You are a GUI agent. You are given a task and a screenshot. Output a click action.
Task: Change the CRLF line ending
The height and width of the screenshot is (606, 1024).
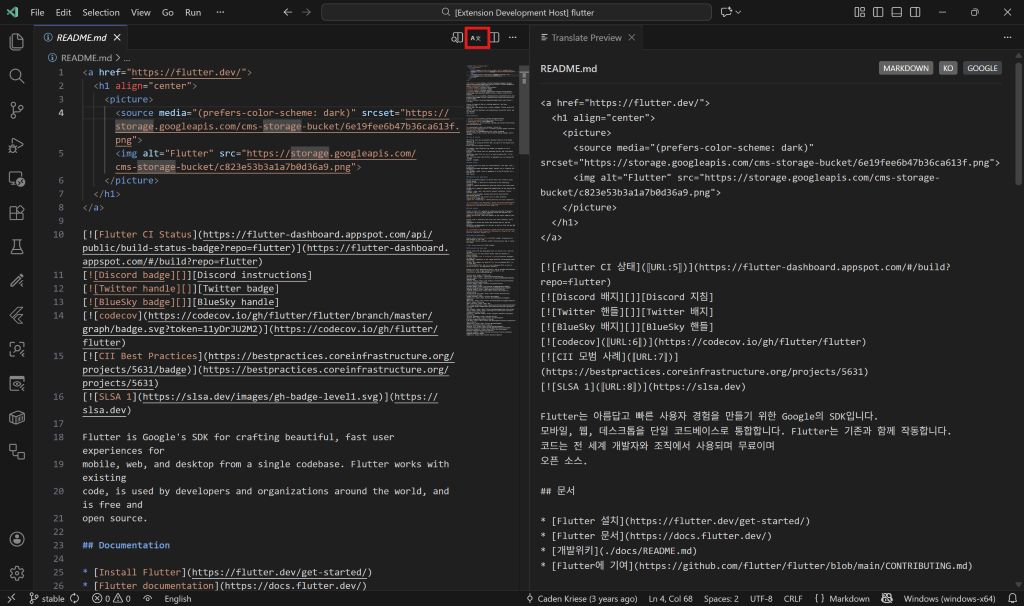(x=793, y=598)
